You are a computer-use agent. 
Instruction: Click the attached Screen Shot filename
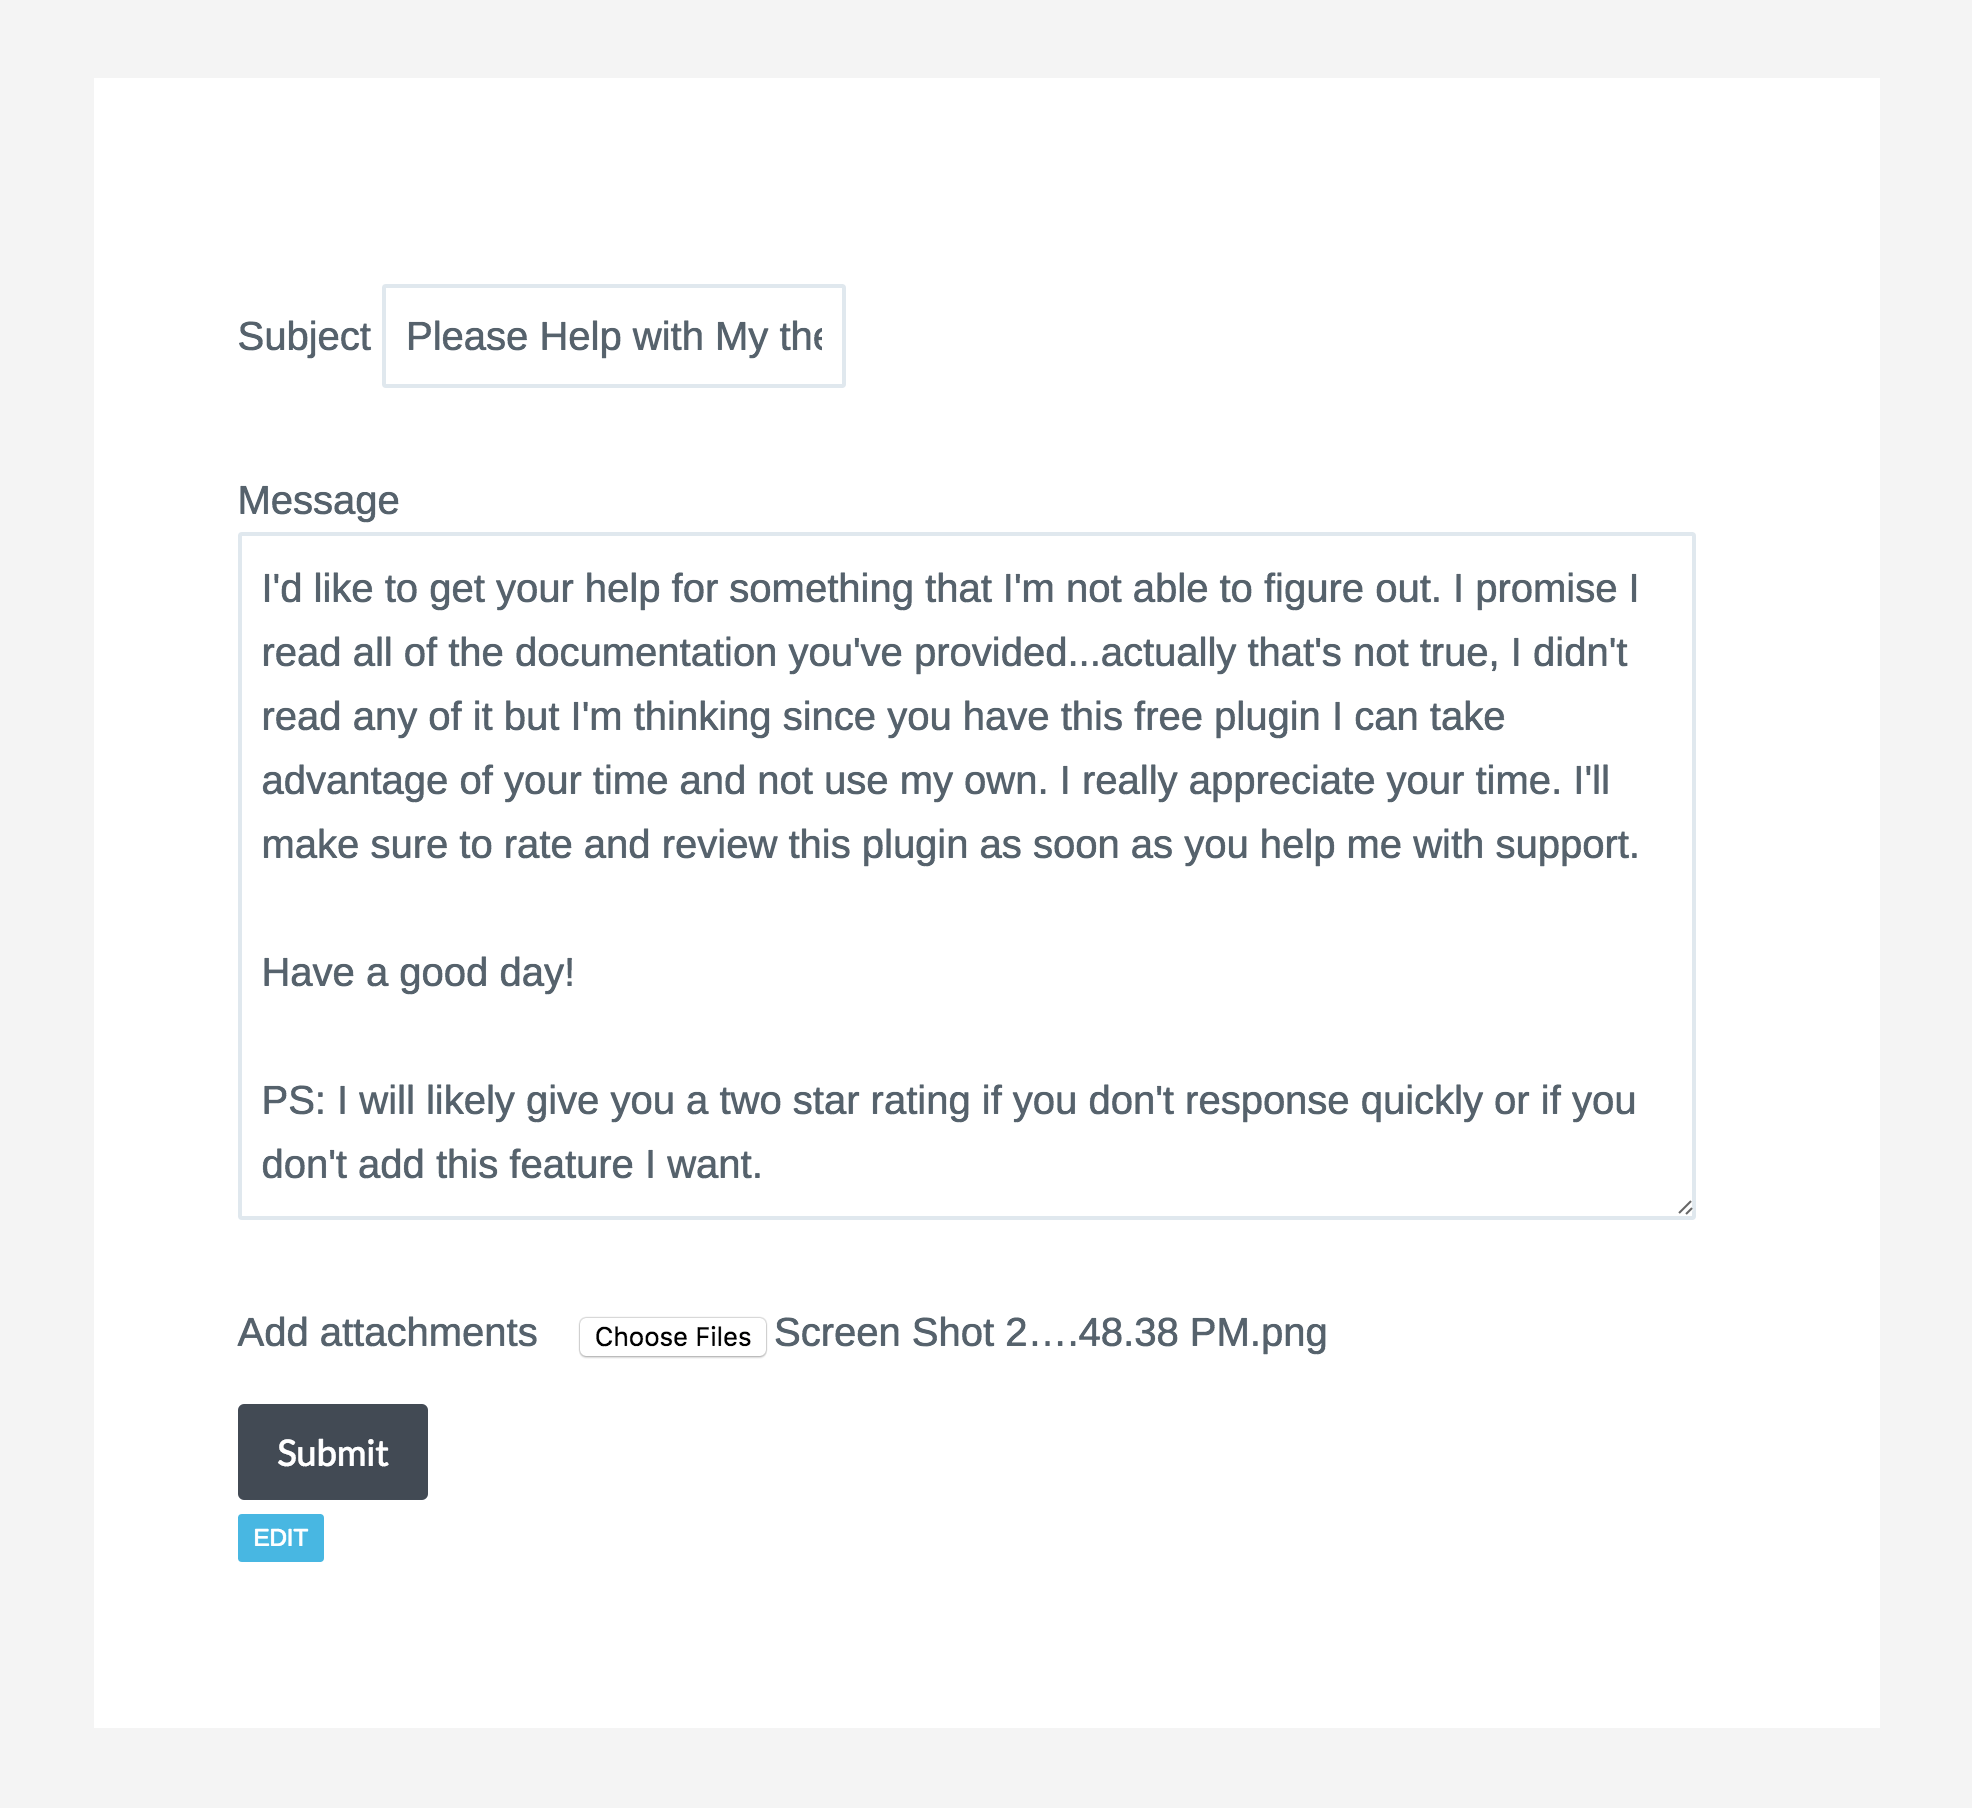pos(1050,1333)
